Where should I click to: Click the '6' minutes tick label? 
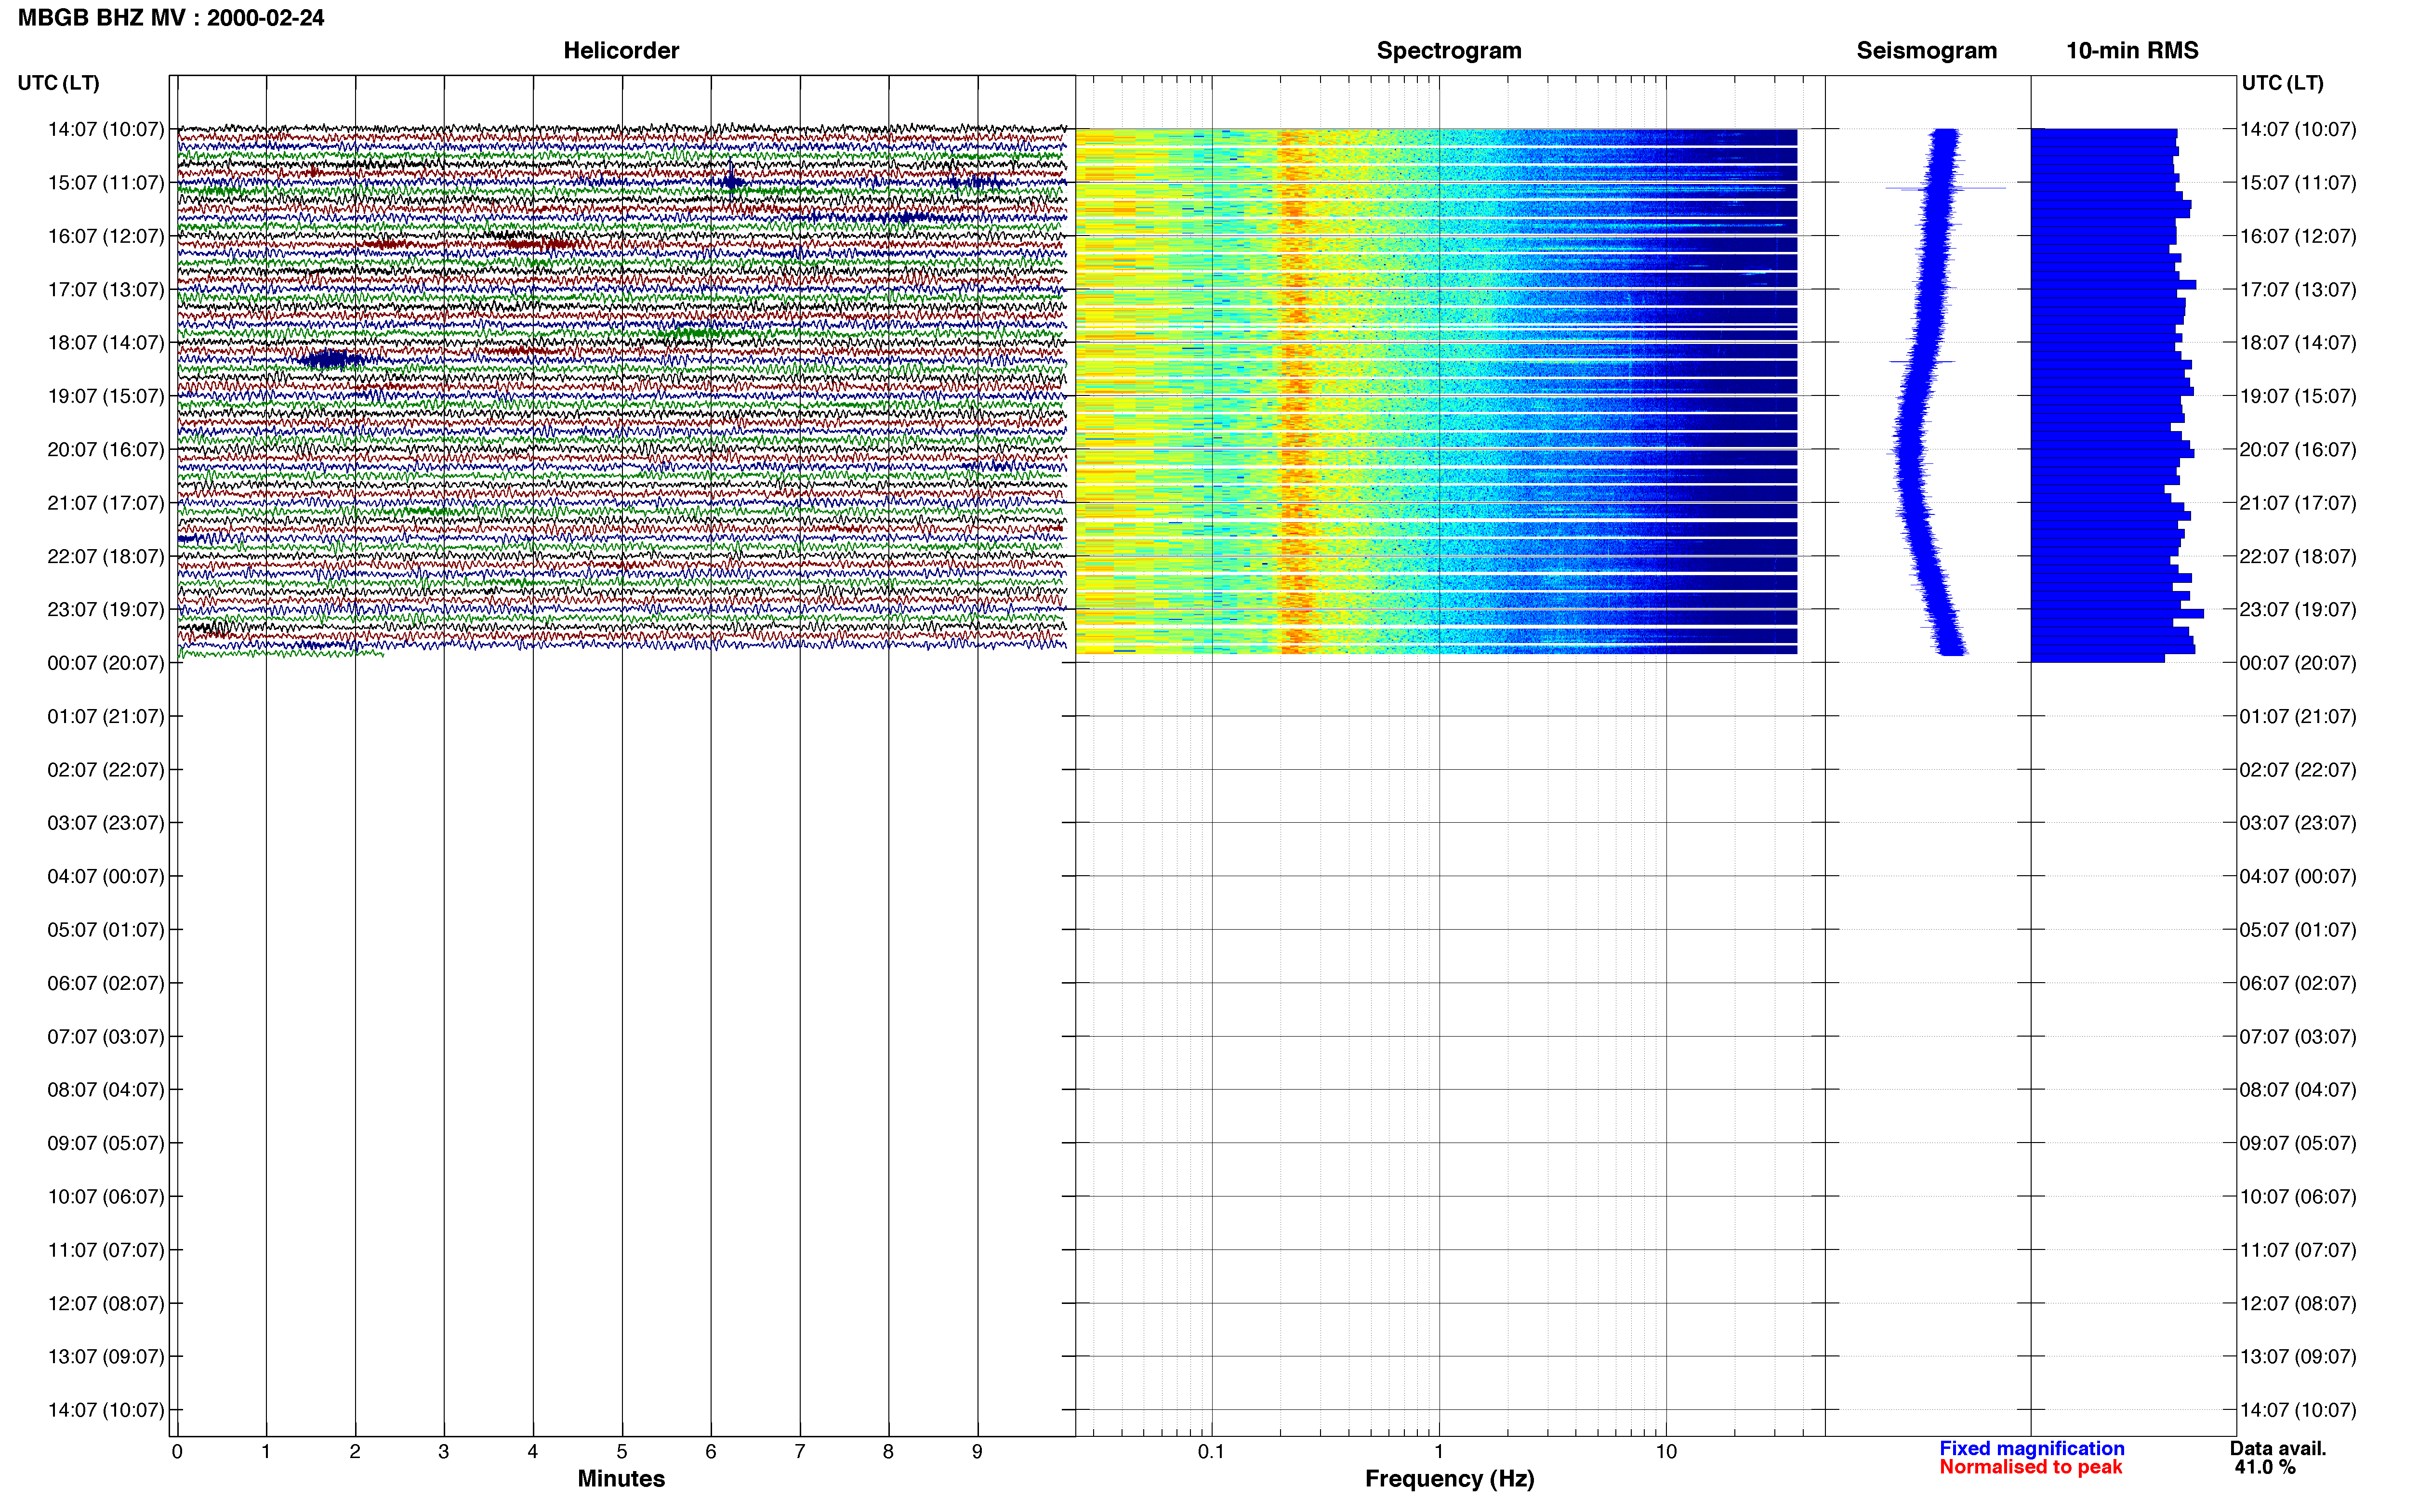coord(711,1451)
